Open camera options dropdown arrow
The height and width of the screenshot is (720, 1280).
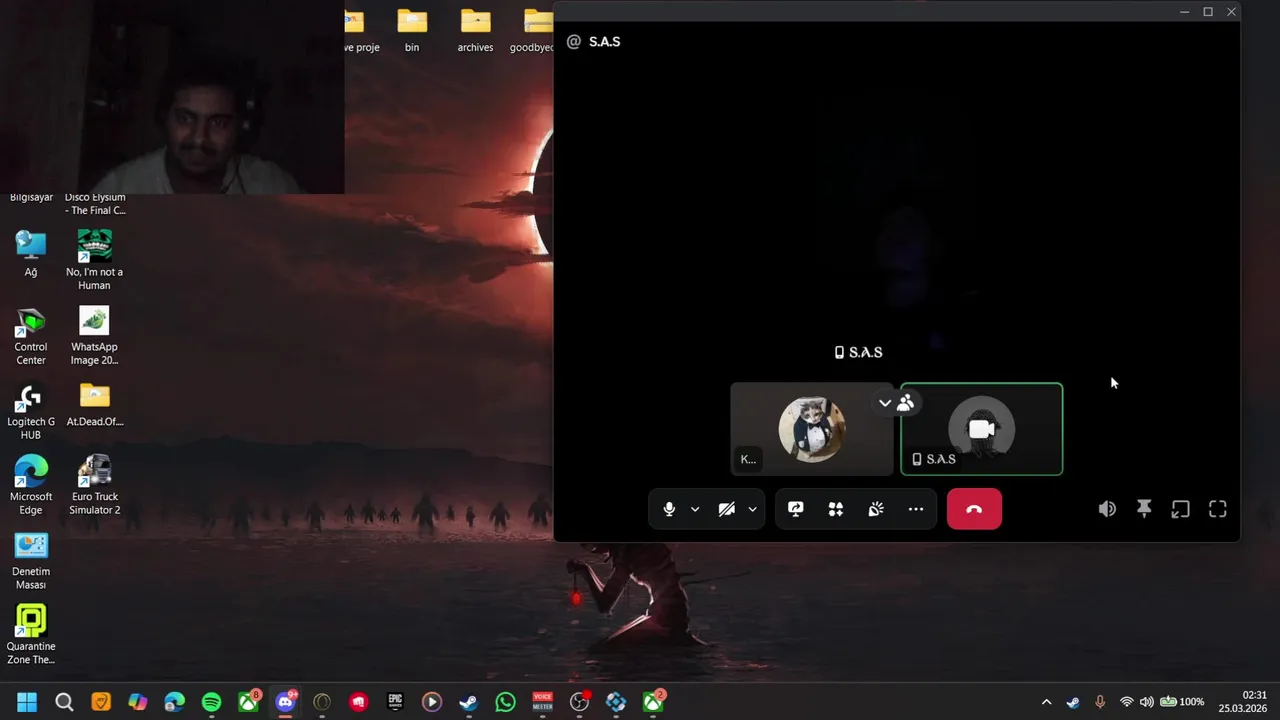752,509
